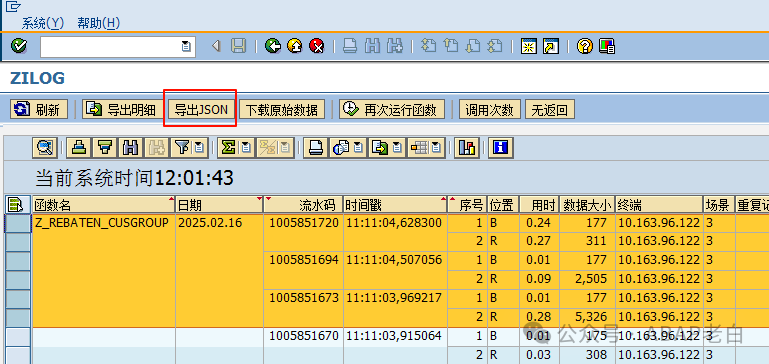Open the dropdown next to Subtotals icon
This screenshot has height=364, width=769.
(x=285, y=147)
